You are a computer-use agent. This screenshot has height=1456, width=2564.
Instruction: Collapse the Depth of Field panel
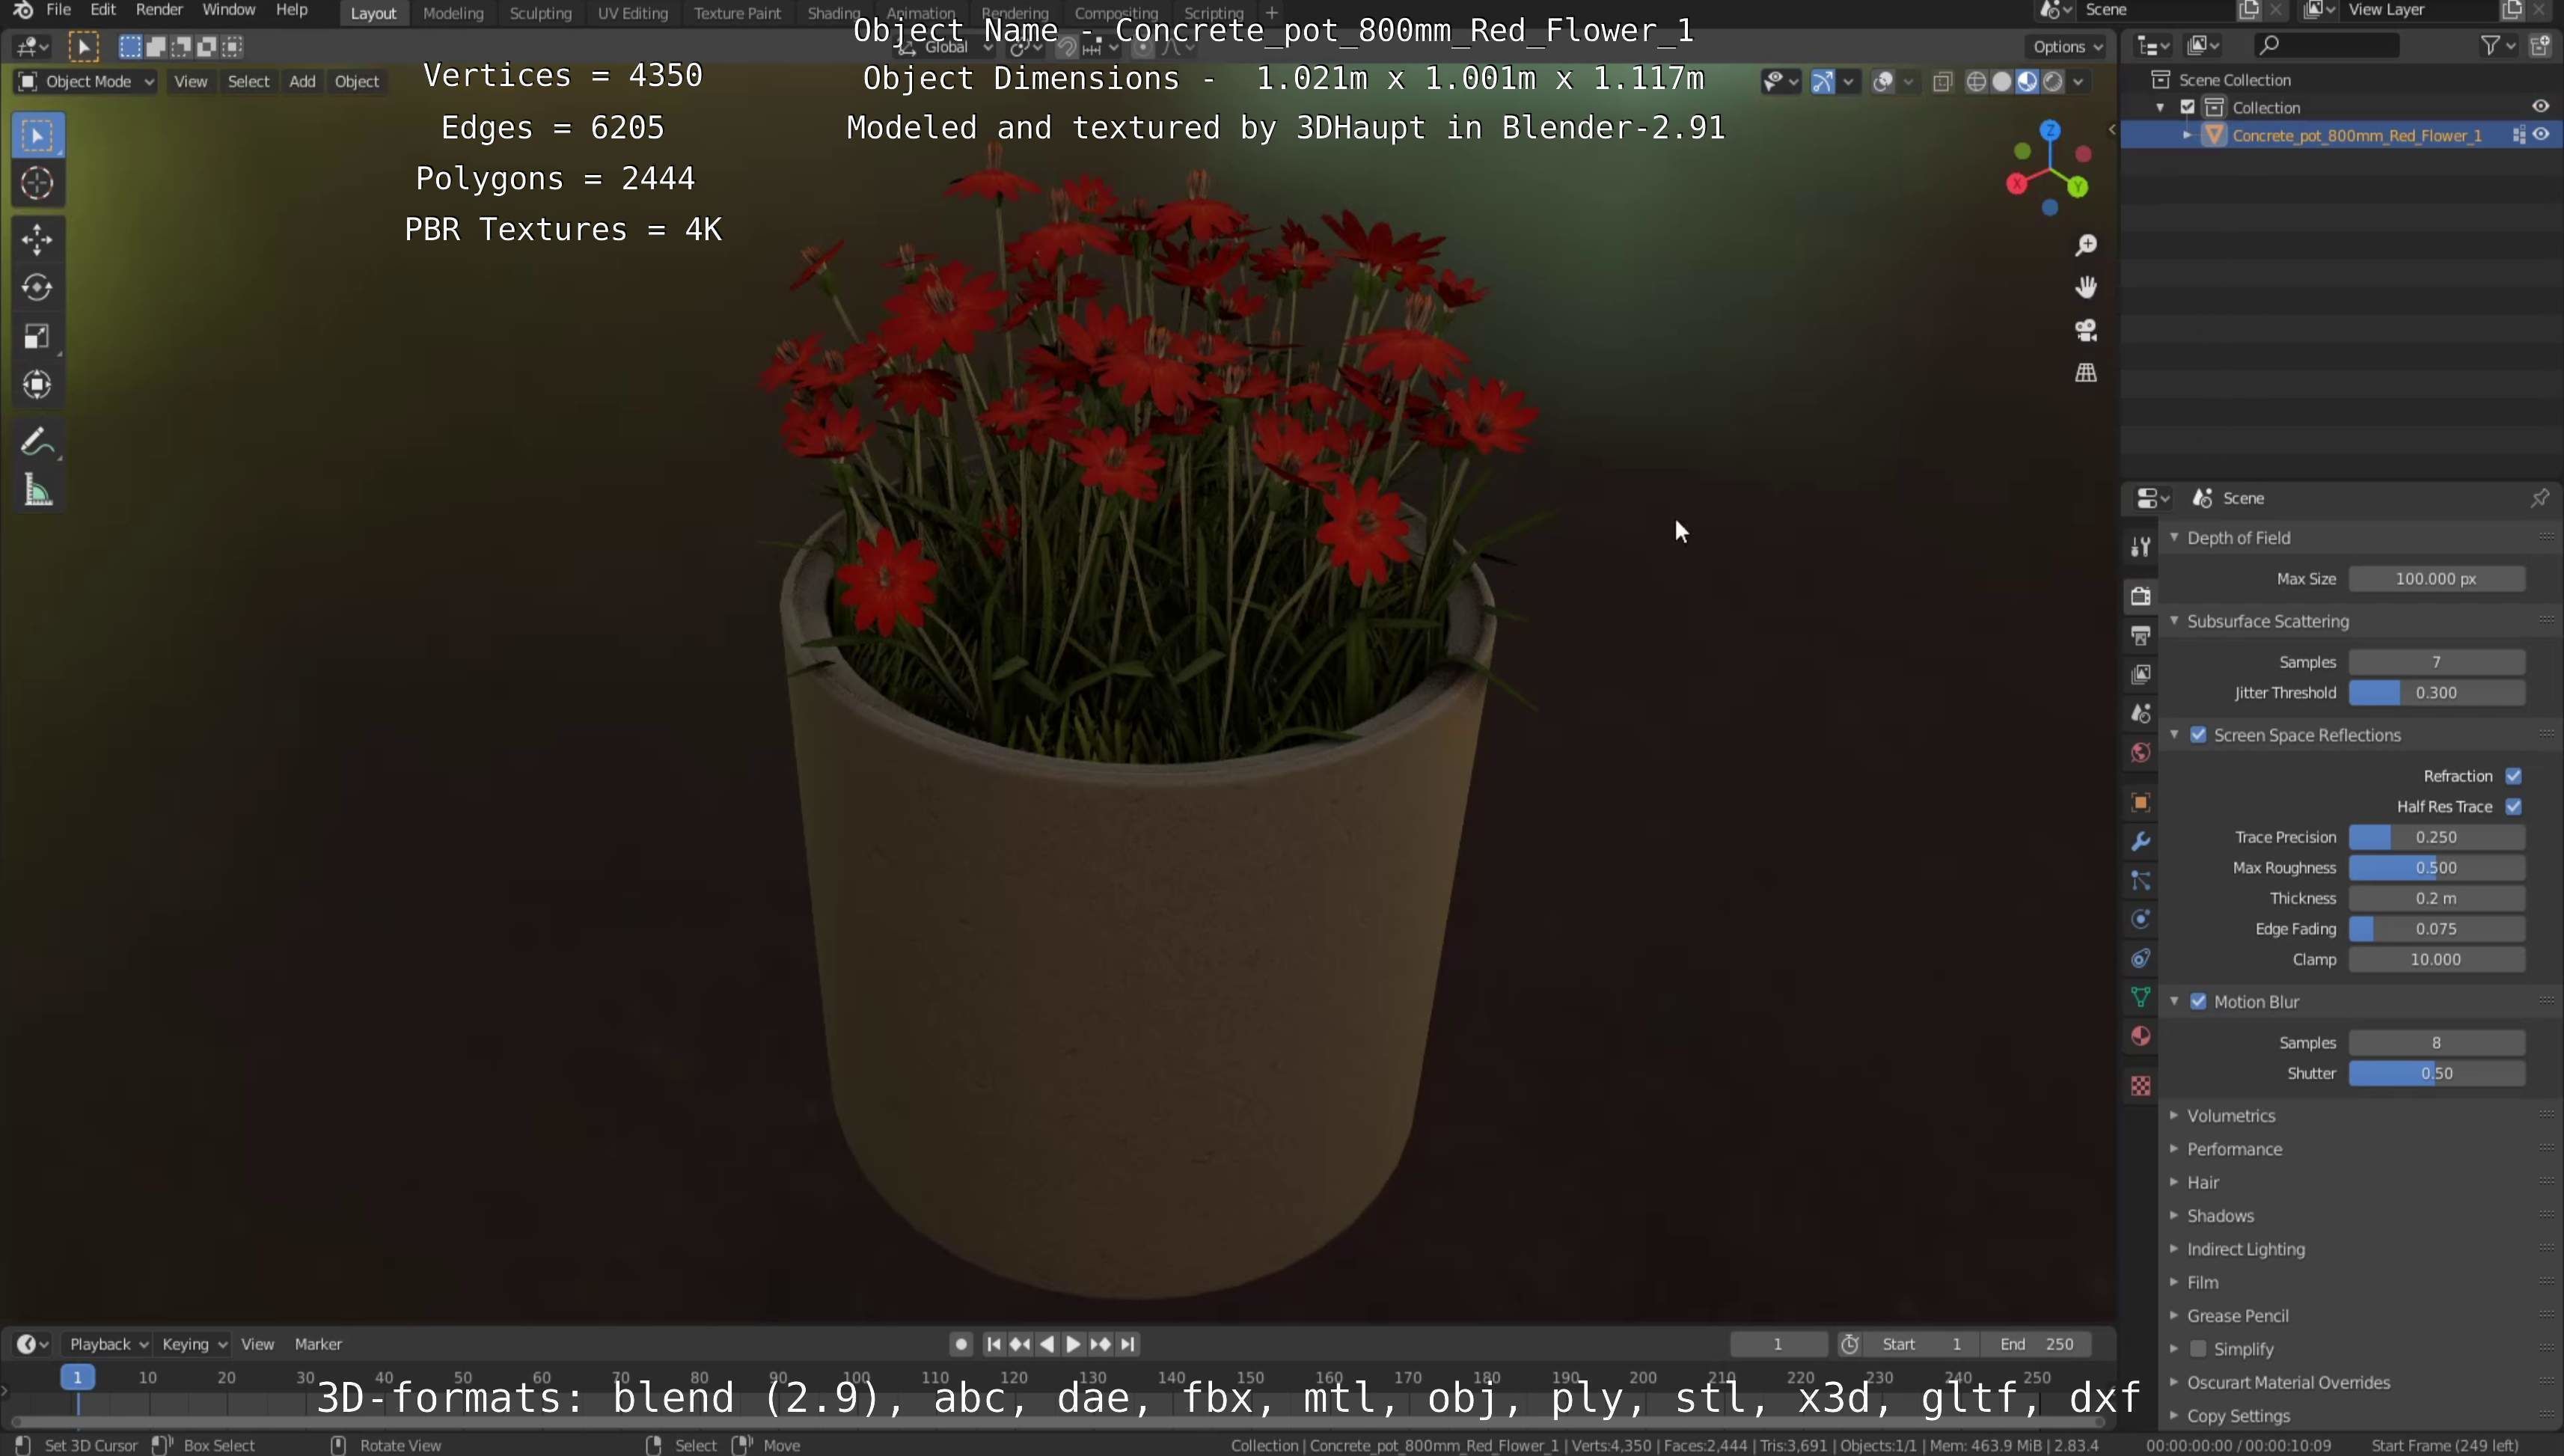(x=2174, y=537)
